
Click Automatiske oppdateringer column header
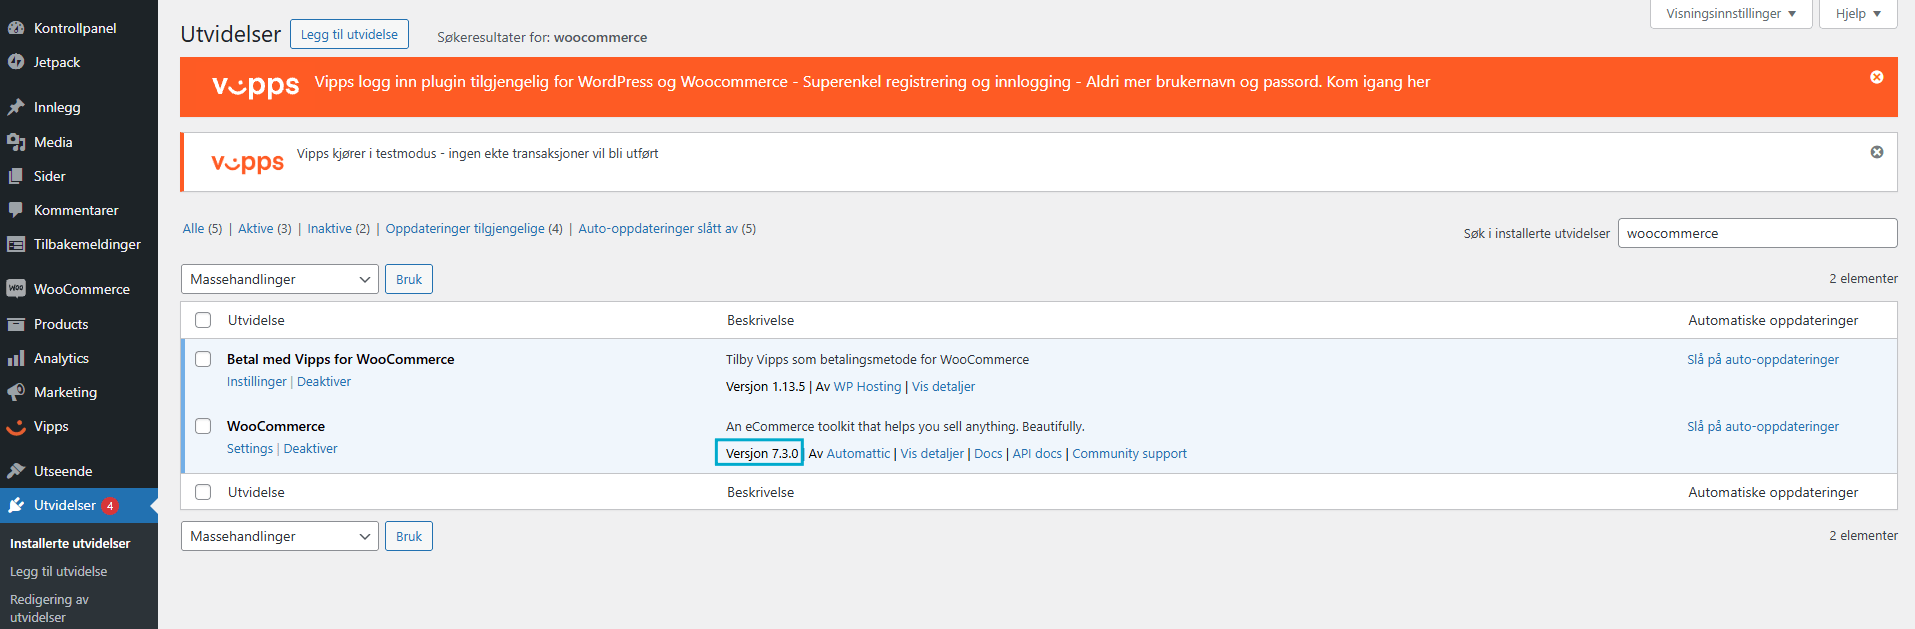[1773, 320]
